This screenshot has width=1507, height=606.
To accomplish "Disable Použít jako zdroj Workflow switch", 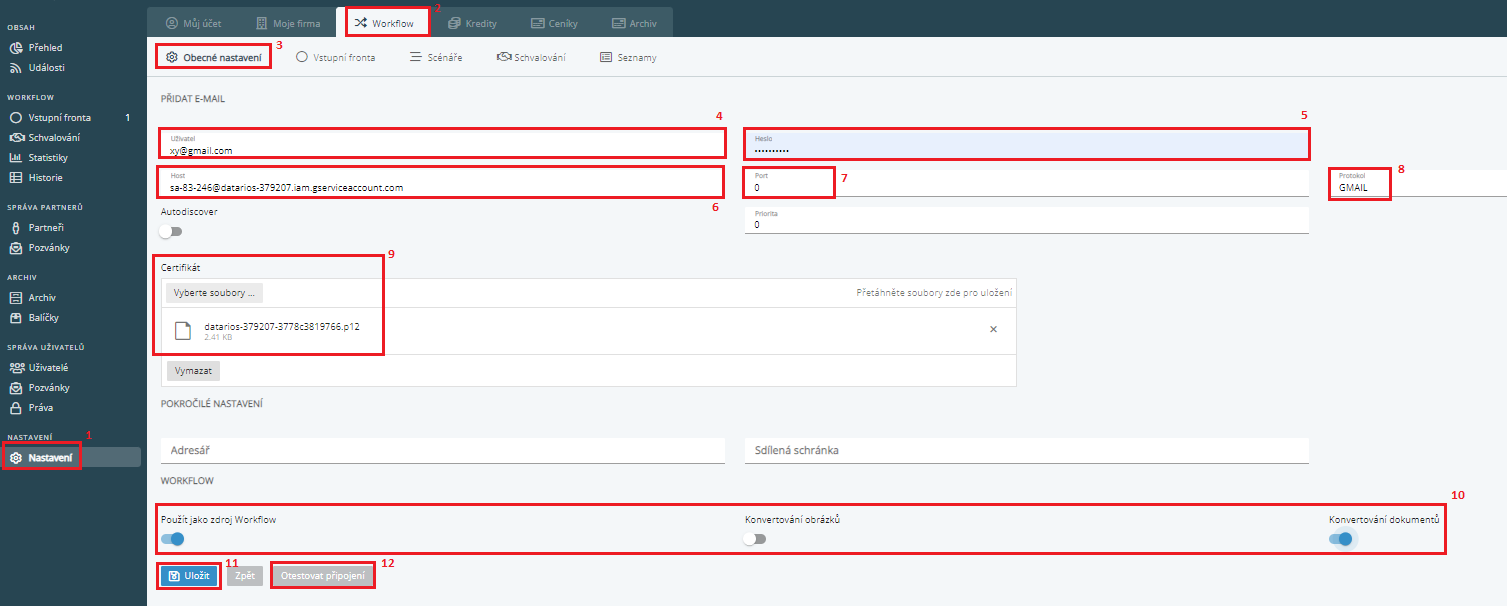I will (x=172, y=539).
